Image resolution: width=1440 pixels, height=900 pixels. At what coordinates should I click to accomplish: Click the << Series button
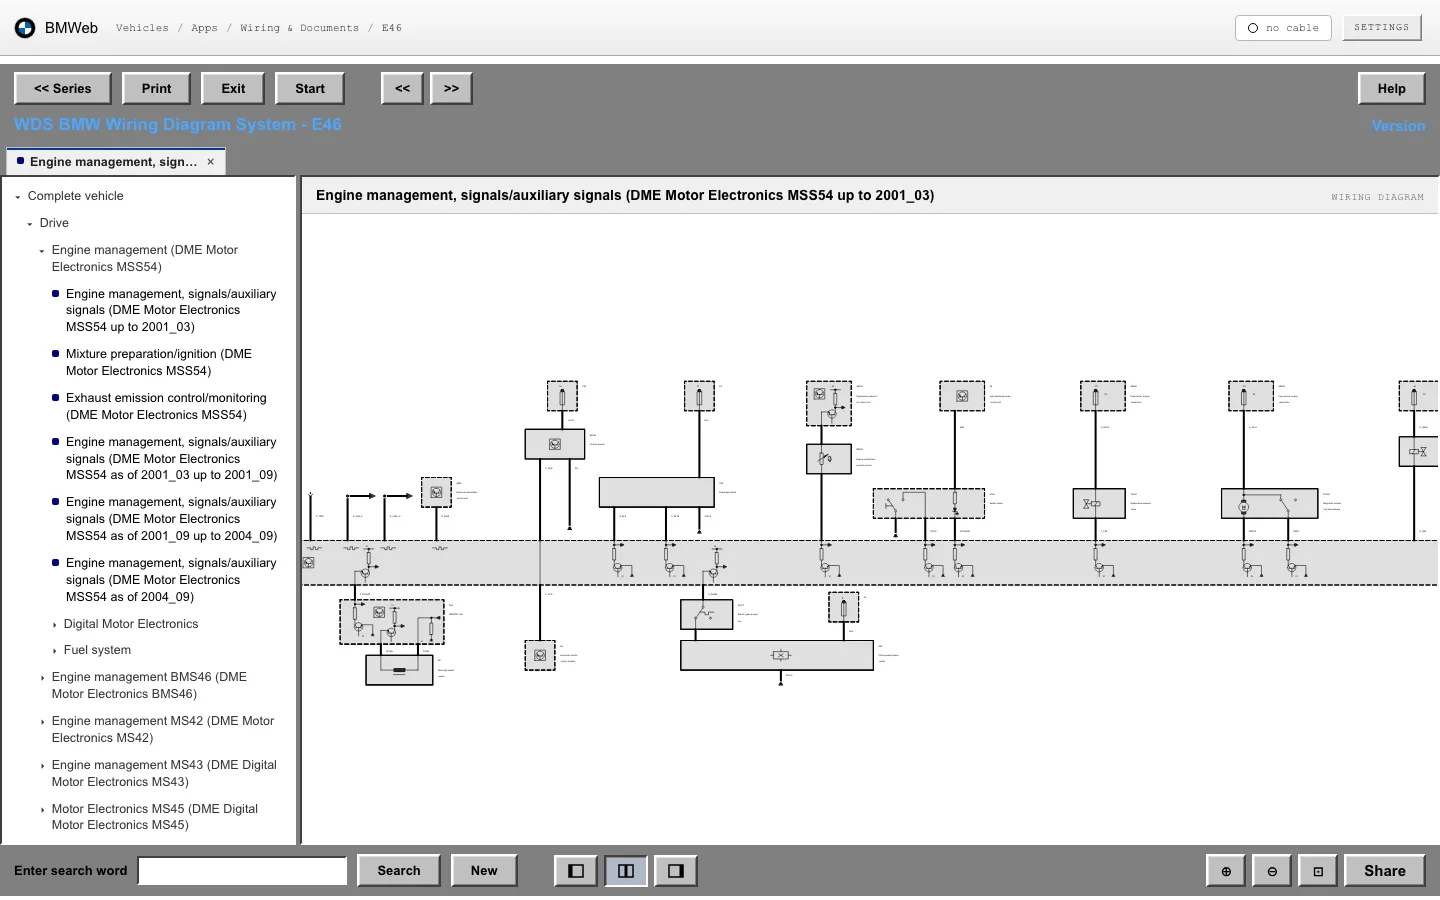coord(63,89)
